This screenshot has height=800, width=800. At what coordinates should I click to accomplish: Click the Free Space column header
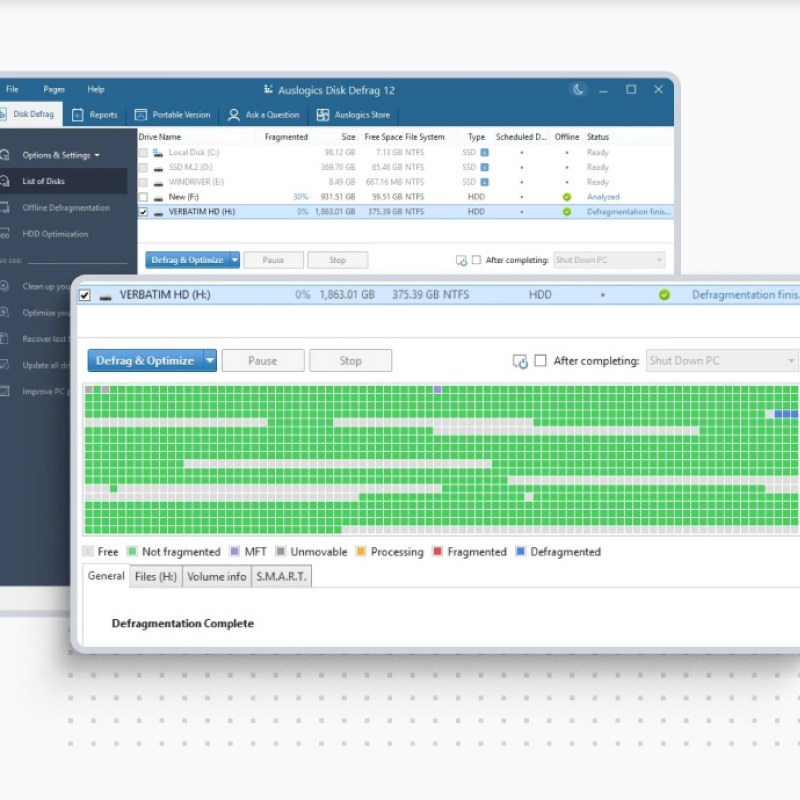click(x=384, y=137)
